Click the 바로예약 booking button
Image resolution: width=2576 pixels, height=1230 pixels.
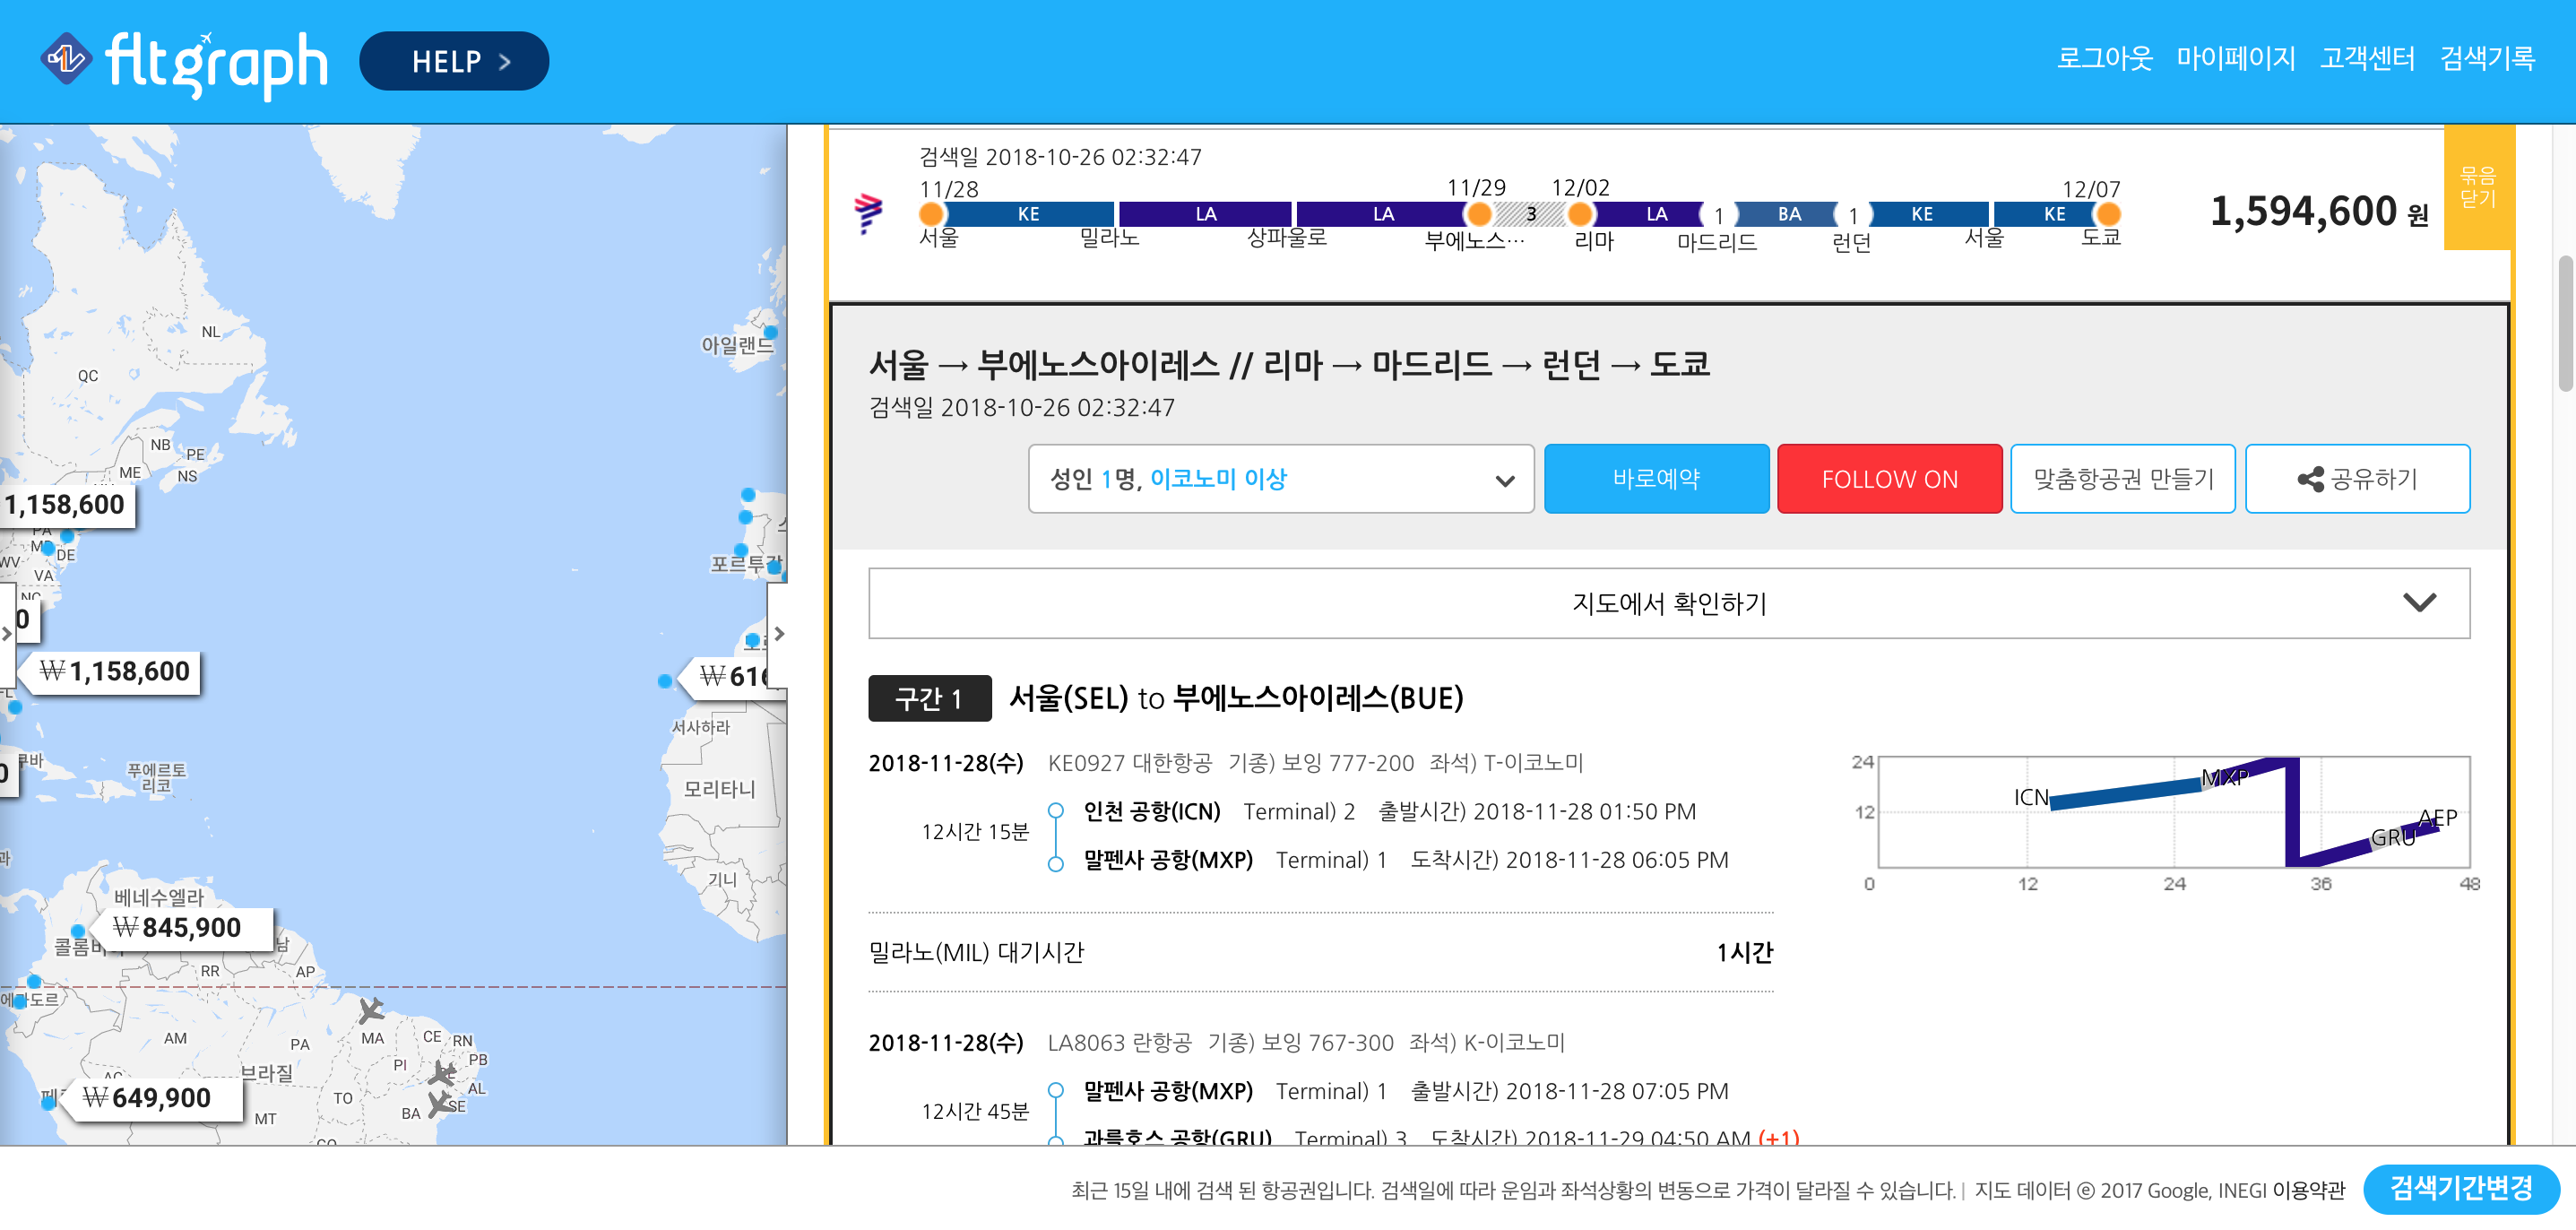tap(1657, 479)
